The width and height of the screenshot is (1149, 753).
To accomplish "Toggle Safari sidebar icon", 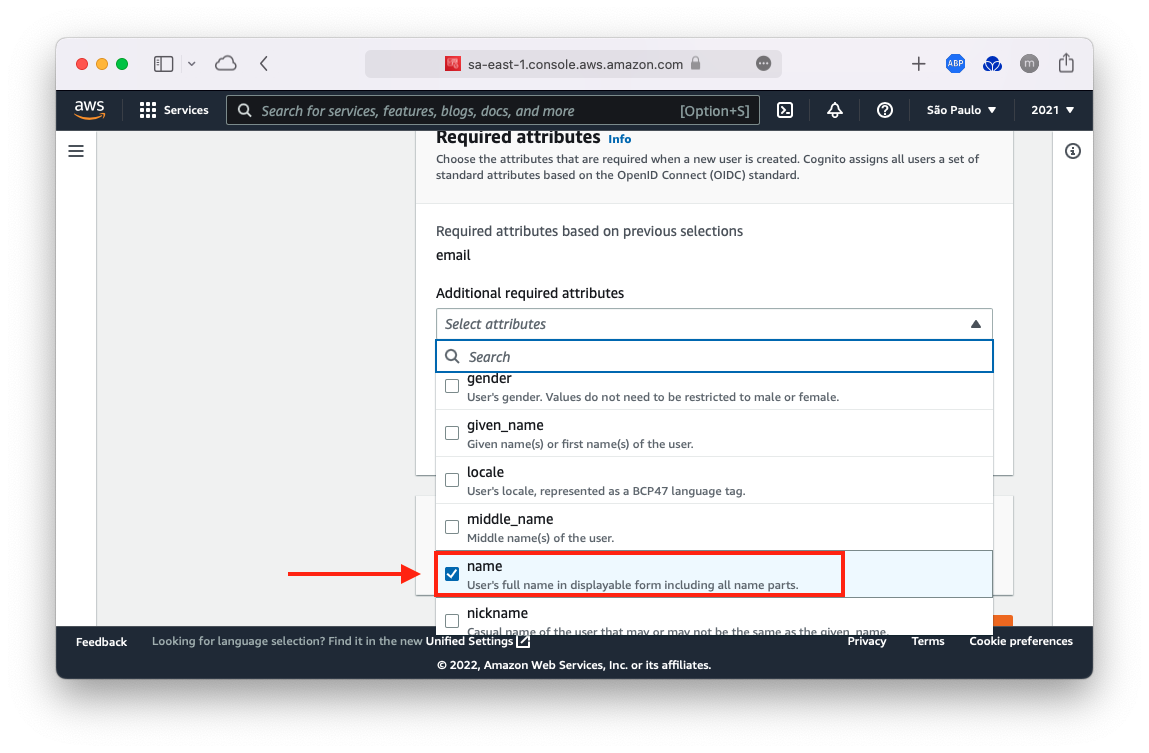I will coord(163,64).
